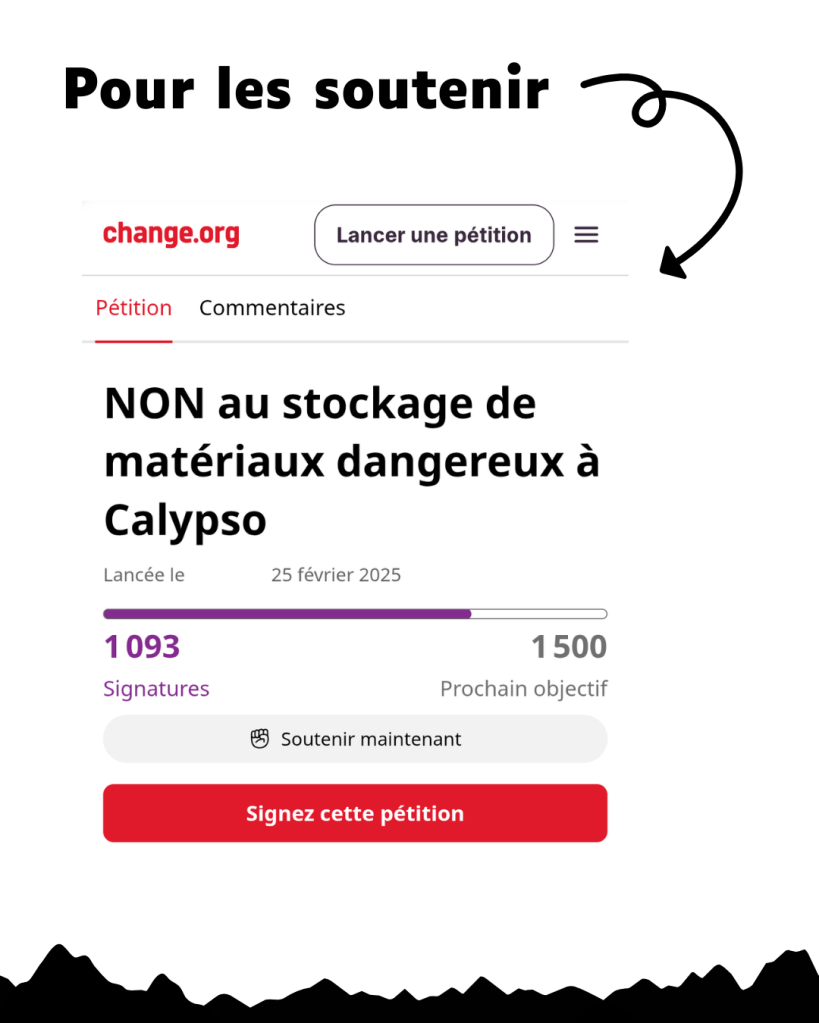Click the 1 500 goal number
819x1023 pixels.
pyautogui.click(x=569, y=647)
